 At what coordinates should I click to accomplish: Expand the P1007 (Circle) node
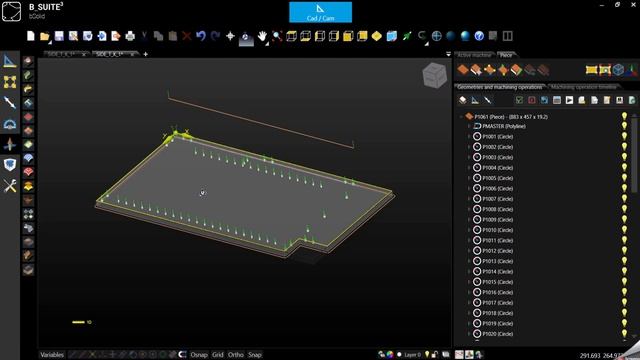(469, 199)
